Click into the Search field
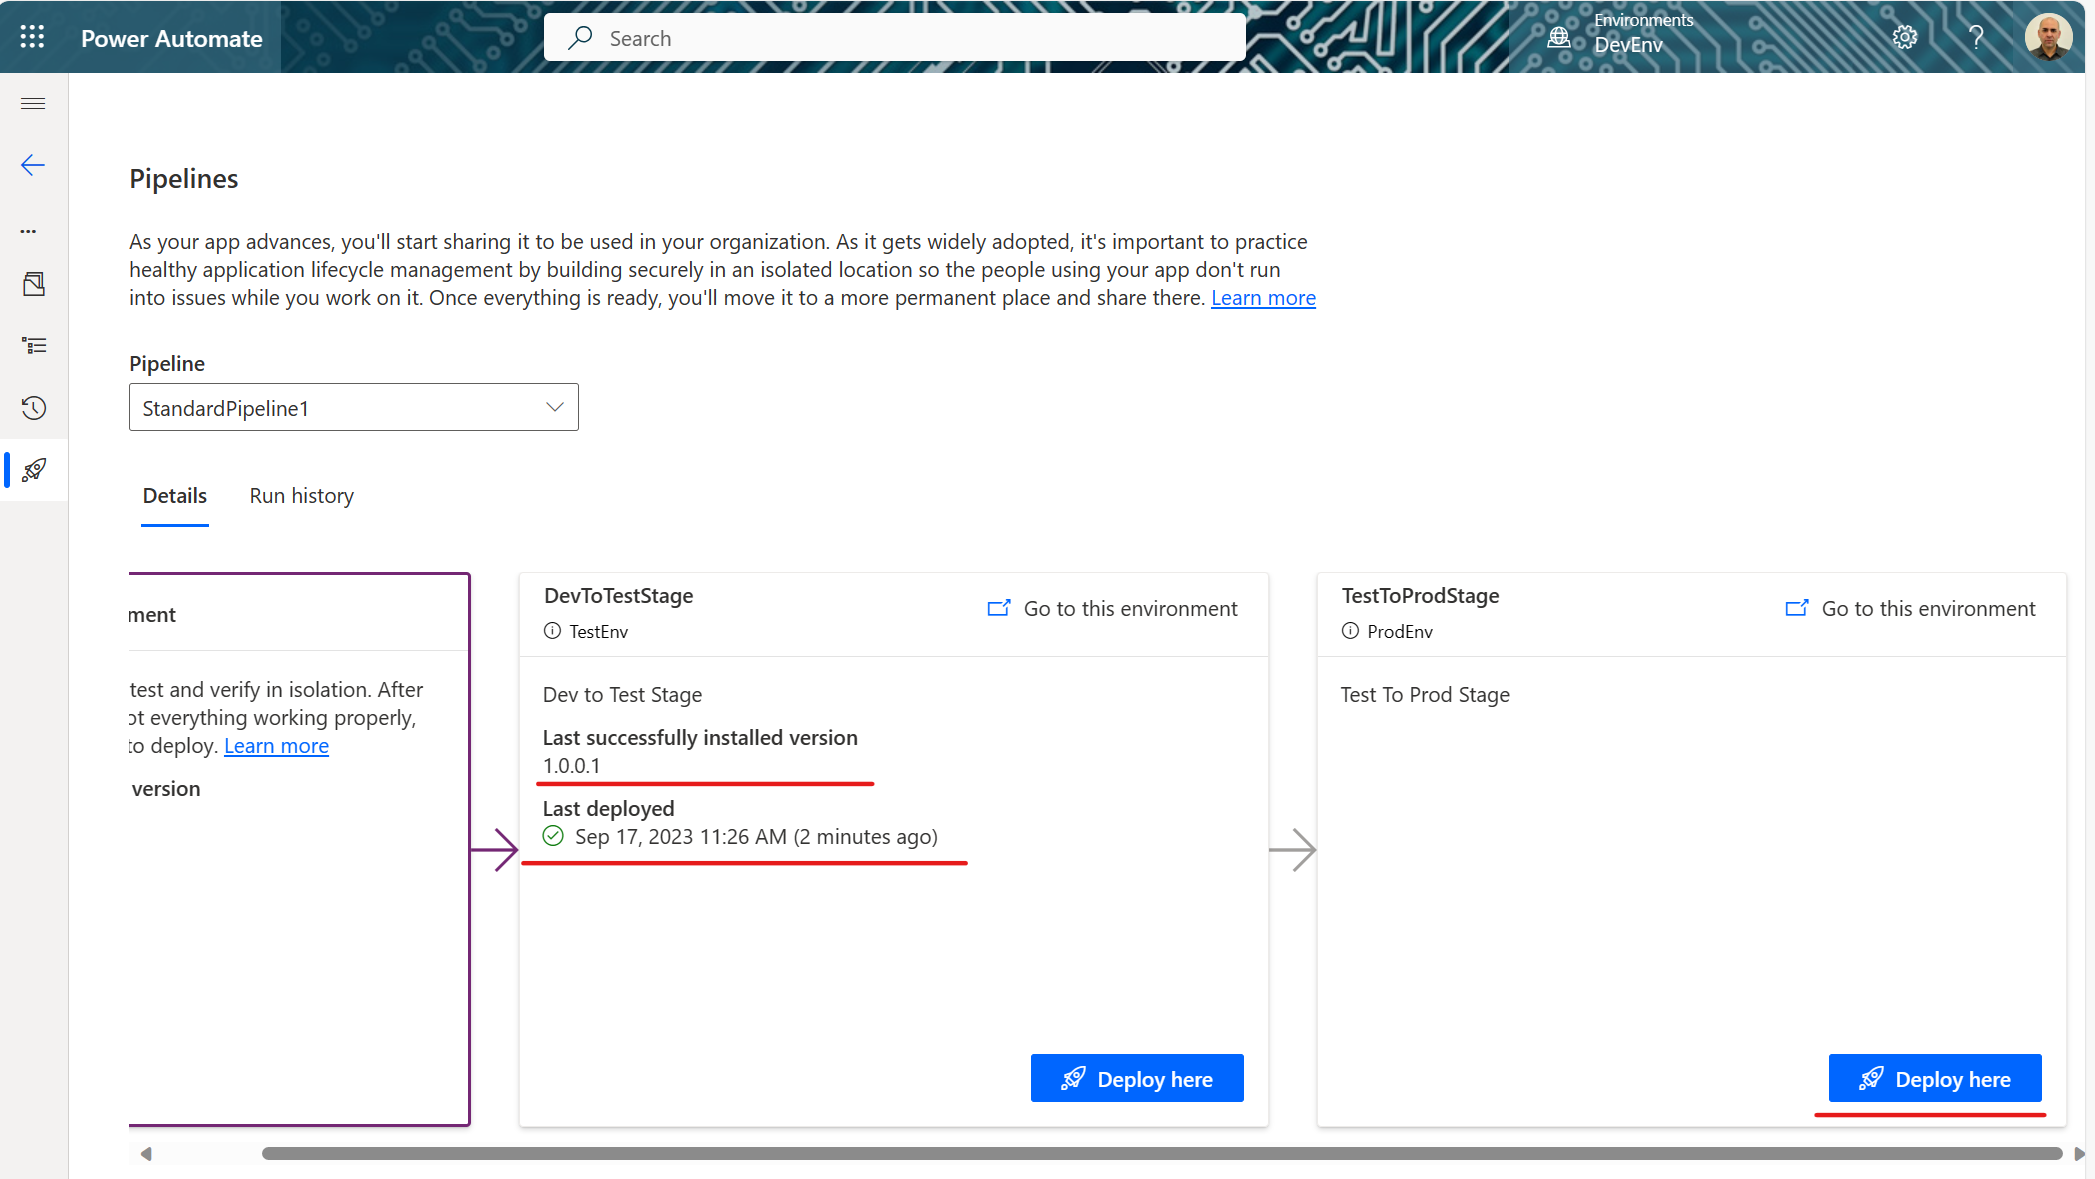2095x1179 pixels. tap(894, 38)
